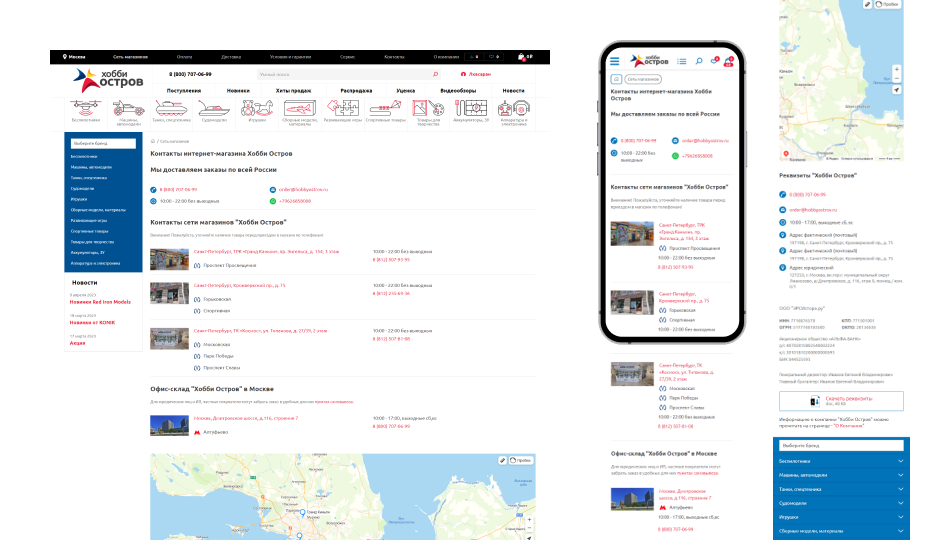
Task: Expand Машины, автомодели in mobile category list
Action: 900,475
